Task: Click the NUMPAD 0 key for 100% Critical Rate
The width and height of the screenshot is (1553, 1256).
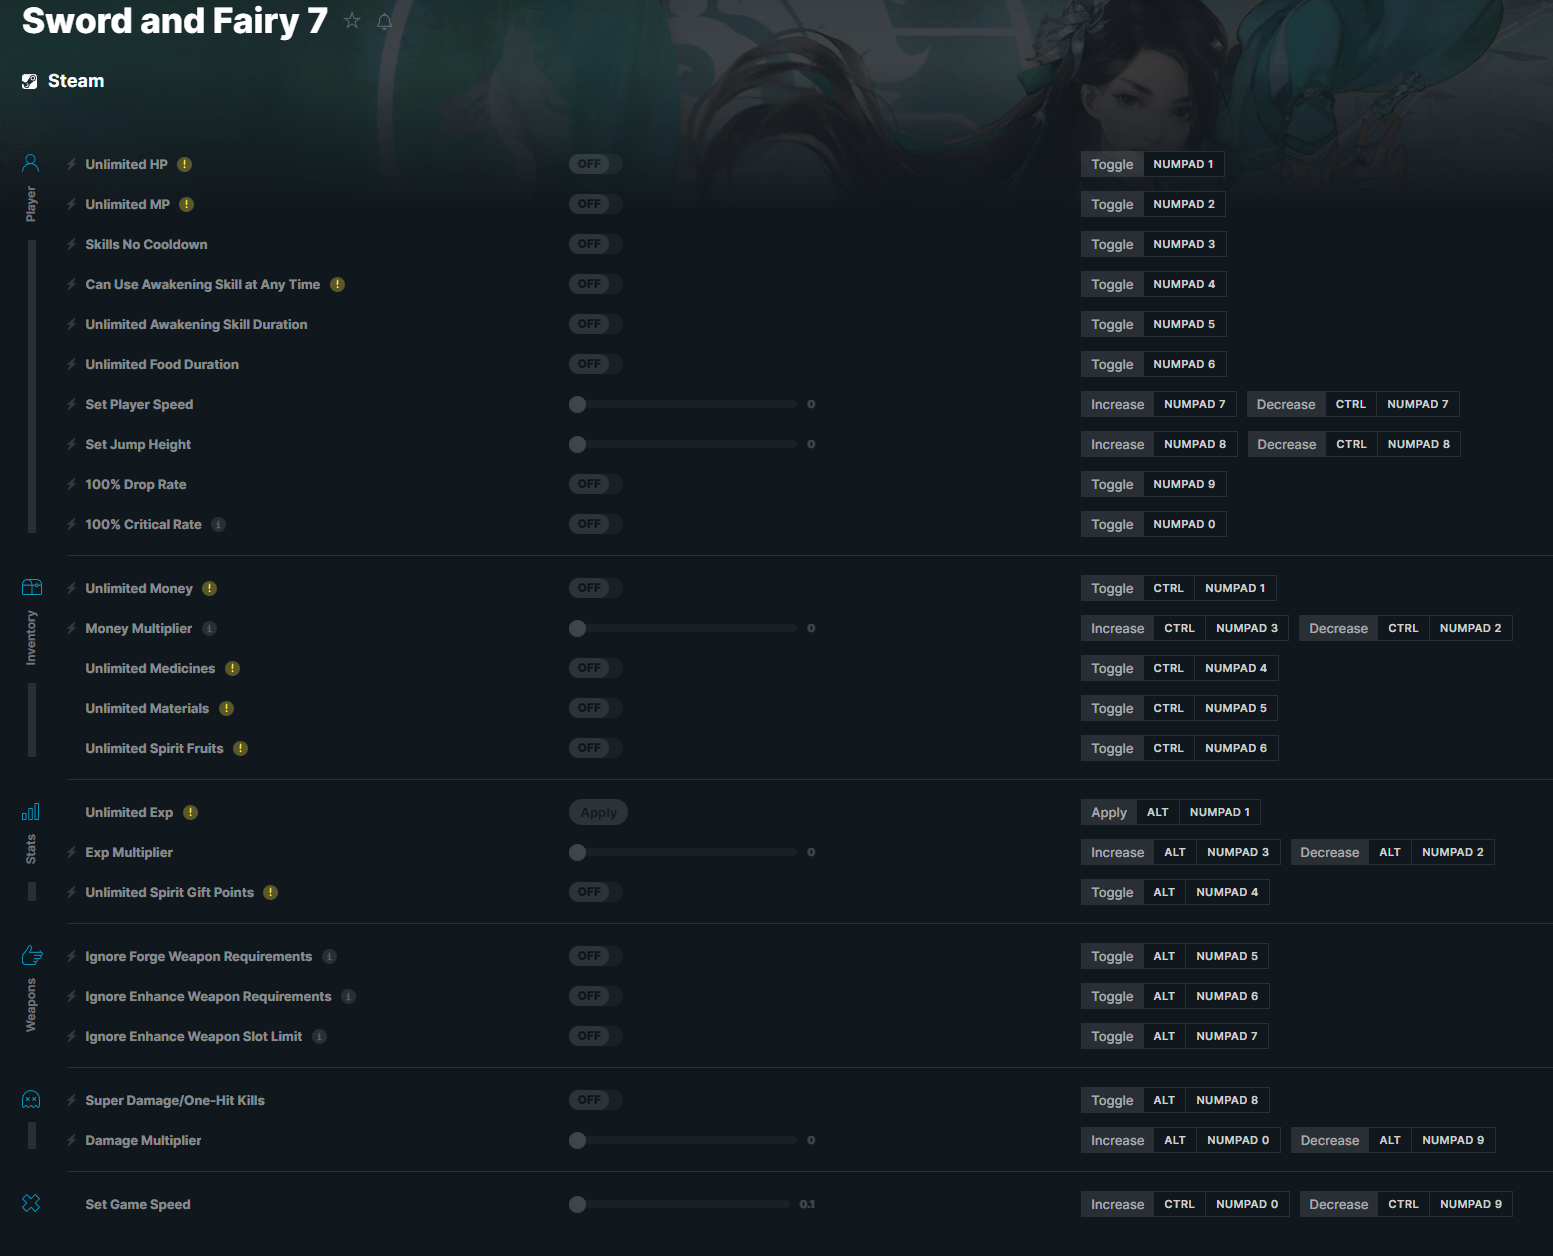Action: click(x=1185, y=524)
